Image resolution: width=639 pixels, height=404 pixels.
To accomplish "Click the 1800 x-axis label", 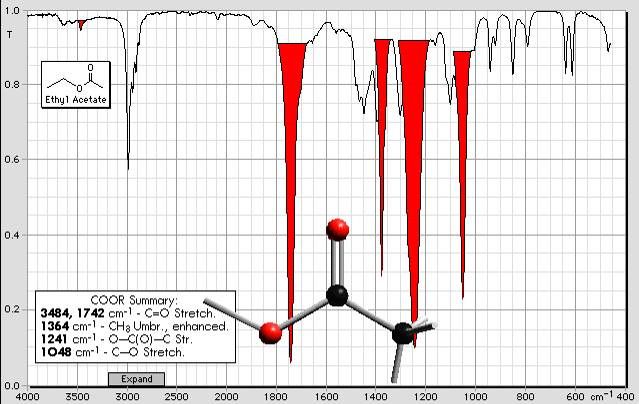I will [x=277, y=397].
